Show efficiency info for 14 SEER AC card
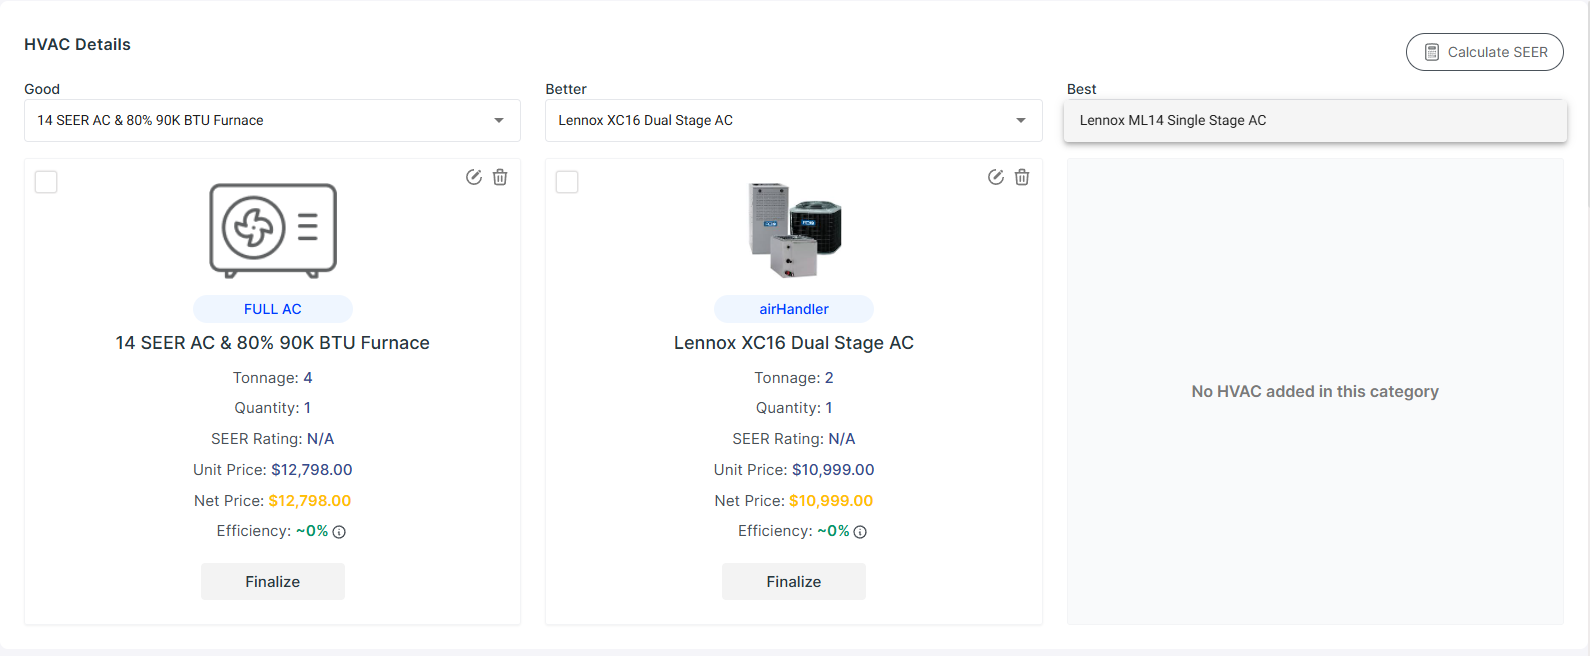The width and height of the screenshot is (1590, 656). click(x=339, y=532)
